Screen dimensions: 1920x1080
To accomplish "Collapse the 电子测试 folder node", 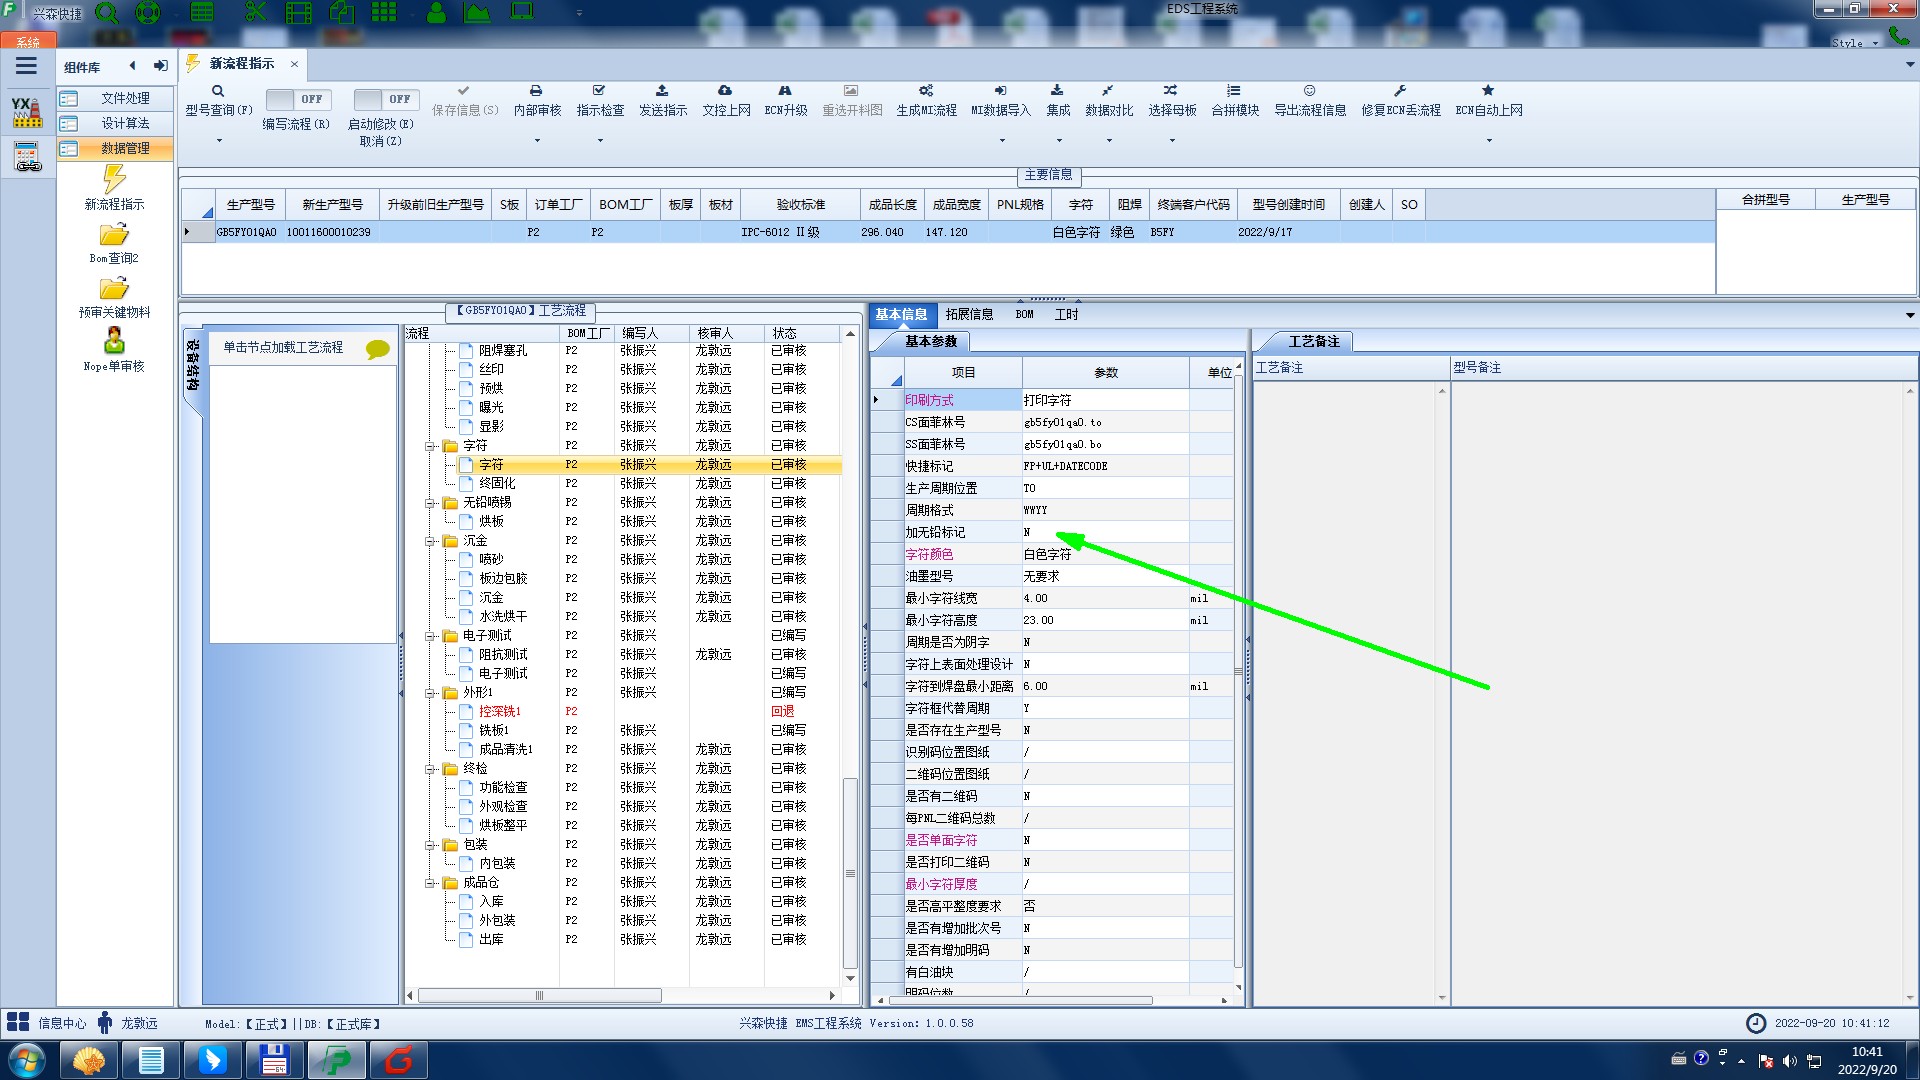I will [x=430, y=636].
